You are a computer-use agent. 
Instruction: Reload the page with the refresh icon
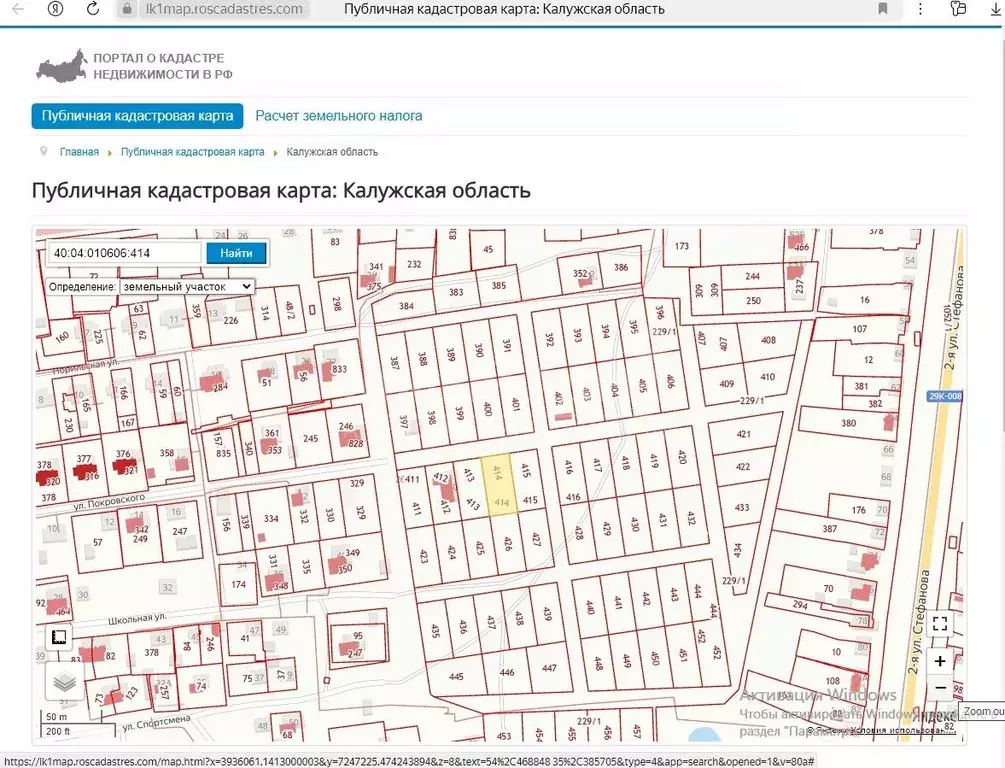click(x=93, y=9)
